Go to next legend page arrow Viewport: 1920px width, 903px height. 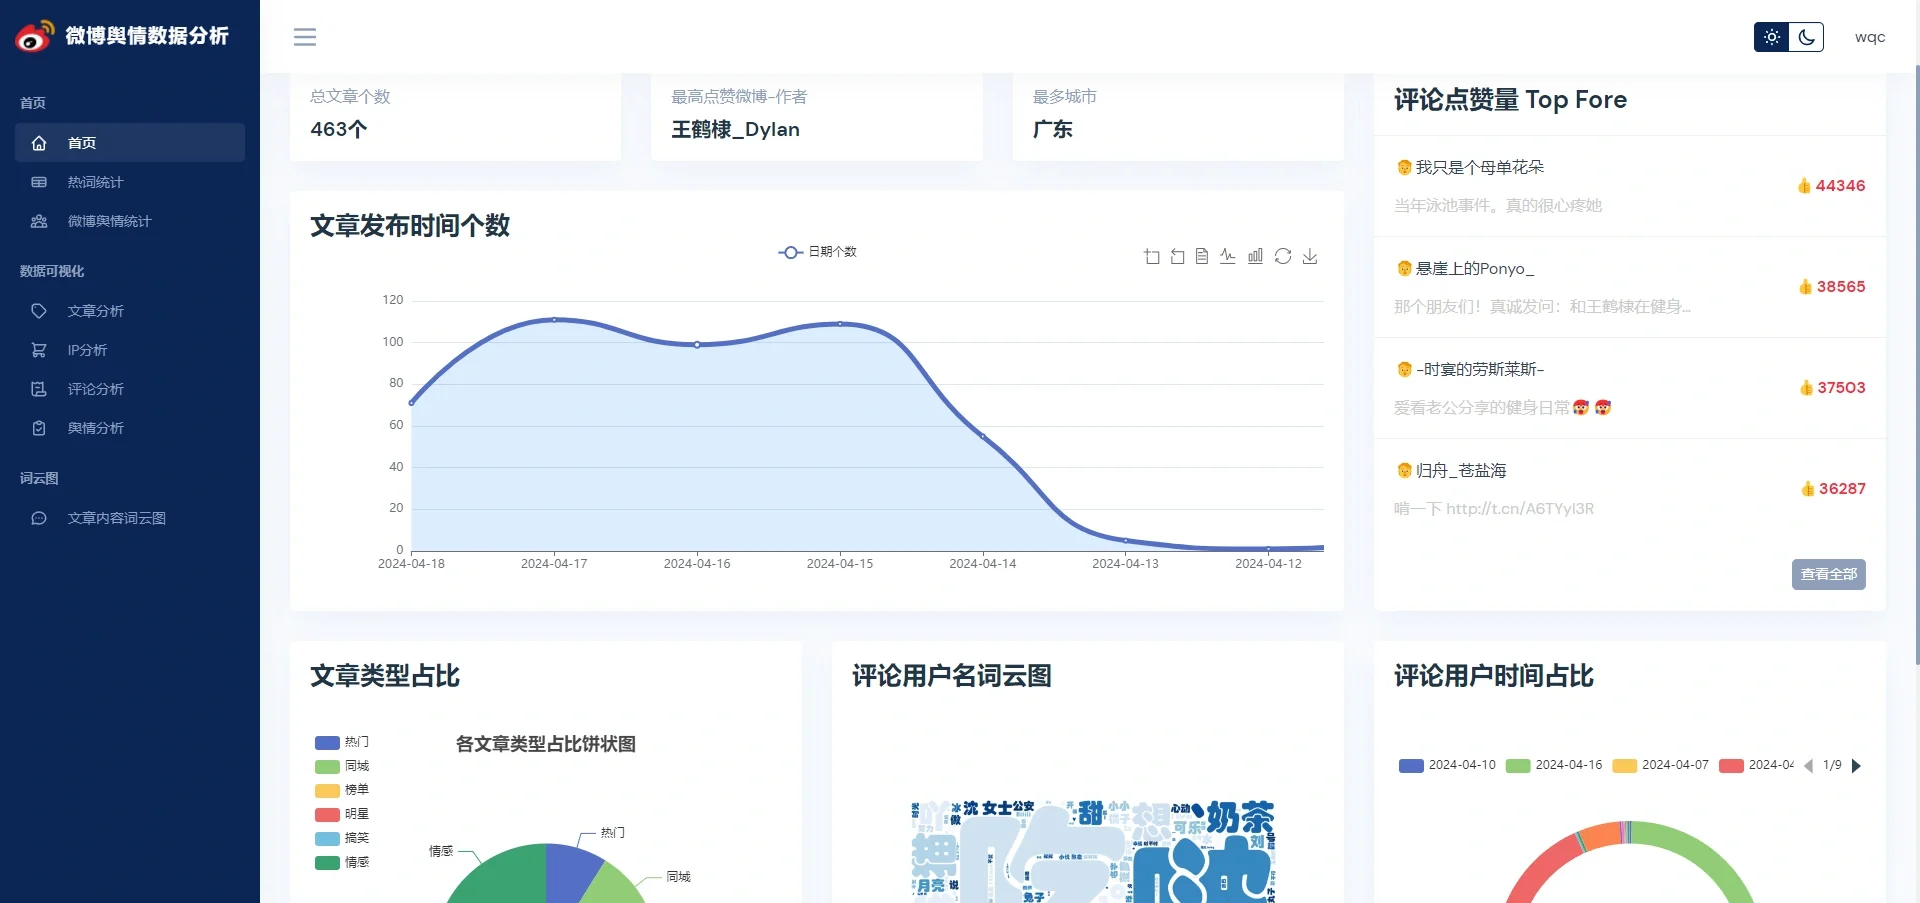[x=1856, y=766]
